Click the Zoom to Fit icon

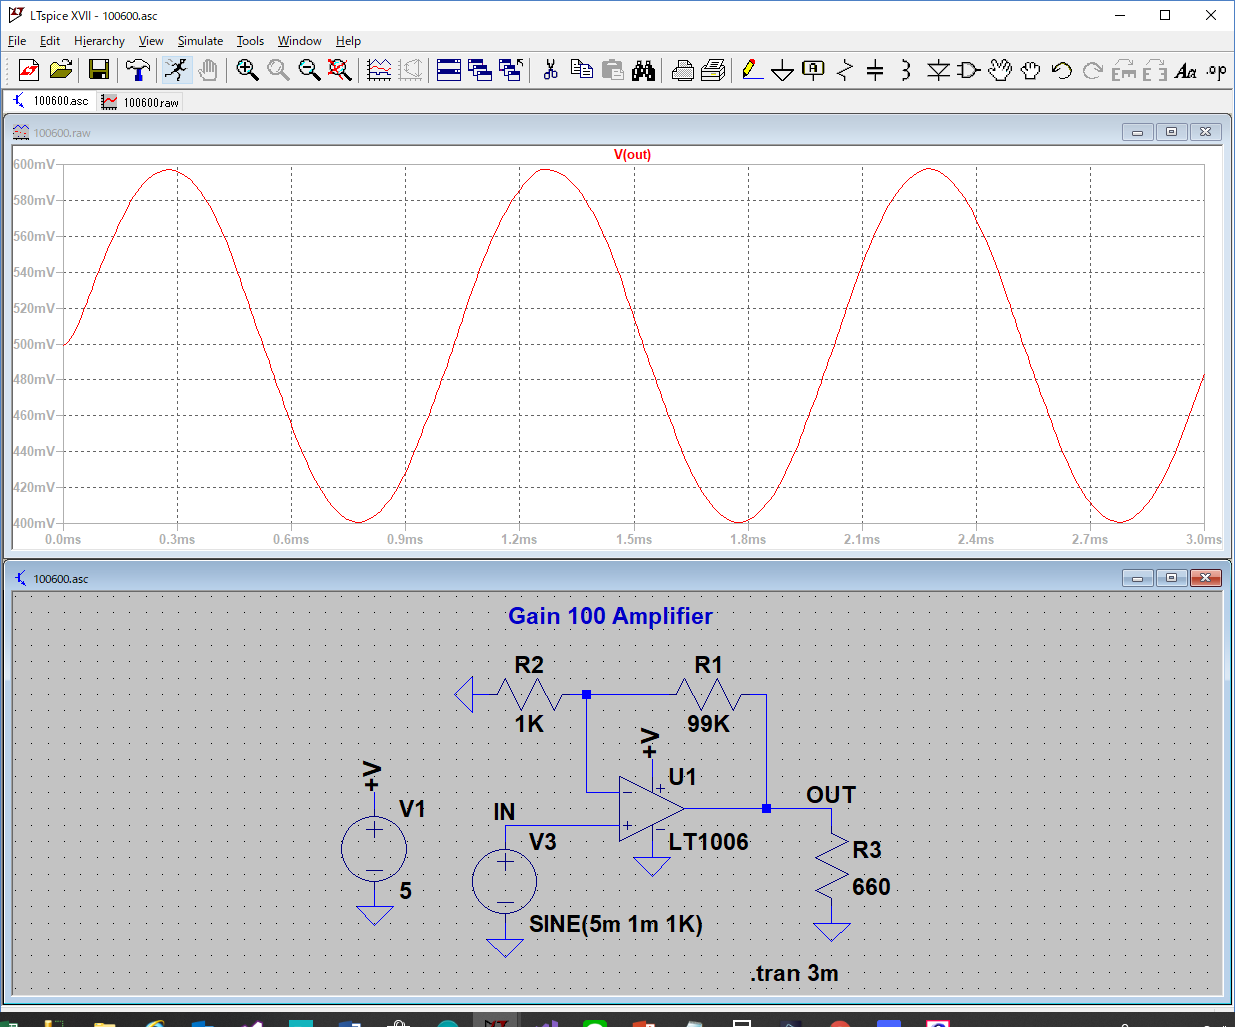coord(340,70)
